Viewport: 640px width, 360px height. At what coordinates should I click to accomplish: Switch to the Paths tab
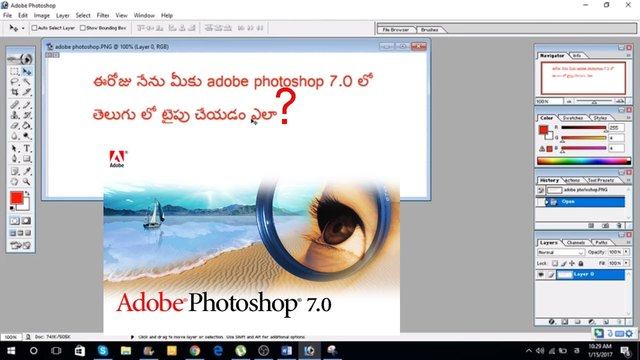[x=601, y=243]
